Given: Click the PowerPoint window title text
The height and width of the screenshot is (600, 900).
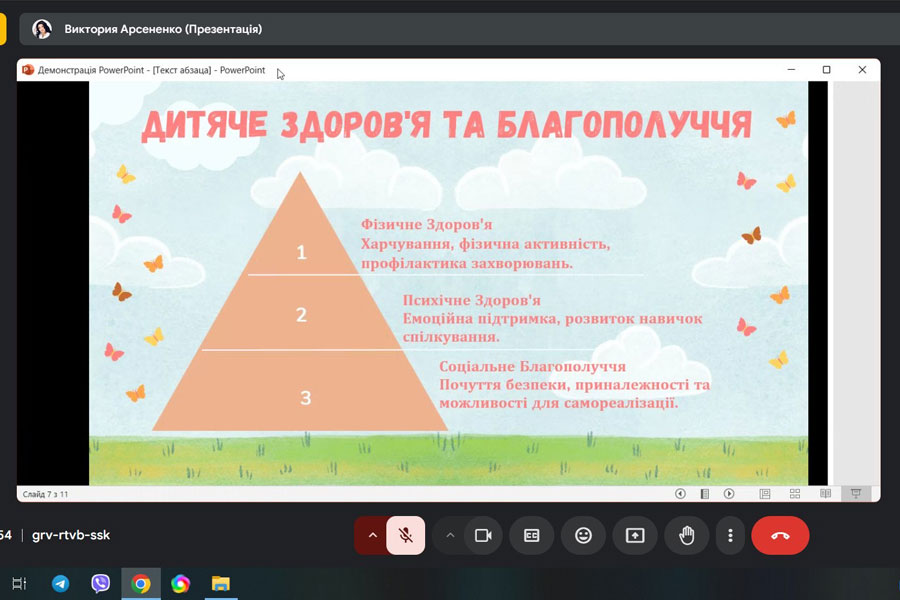Looking at the screenshot, I should click(x=152, y=70).
